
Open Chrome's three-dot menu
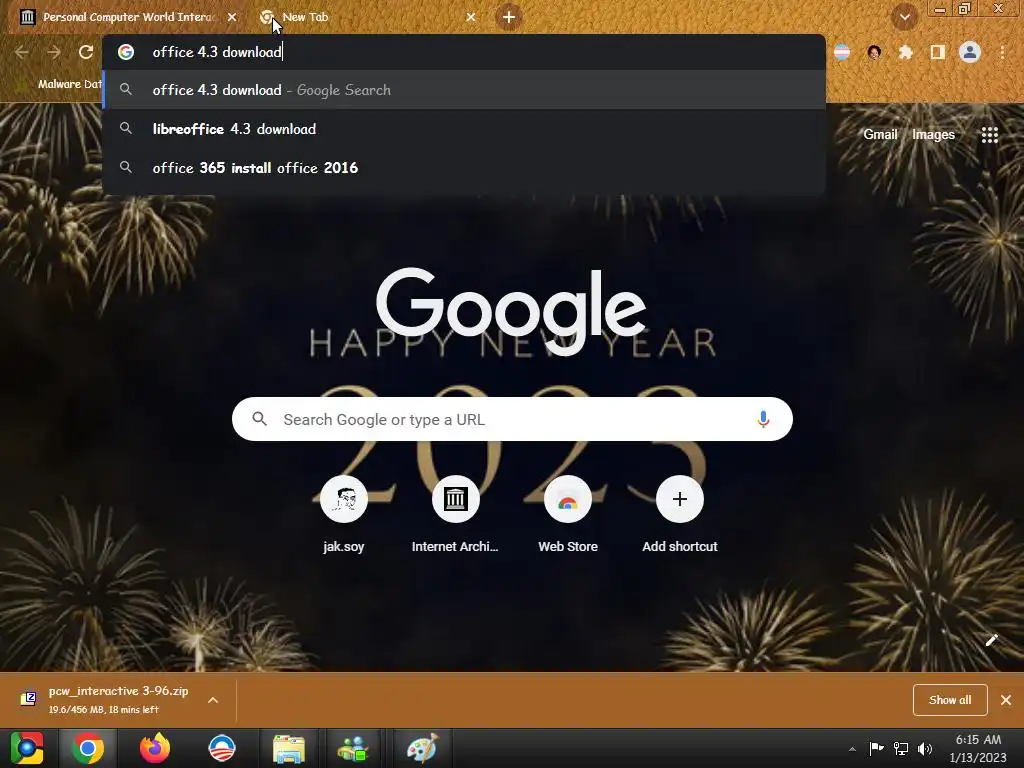tap(1002, 52)
